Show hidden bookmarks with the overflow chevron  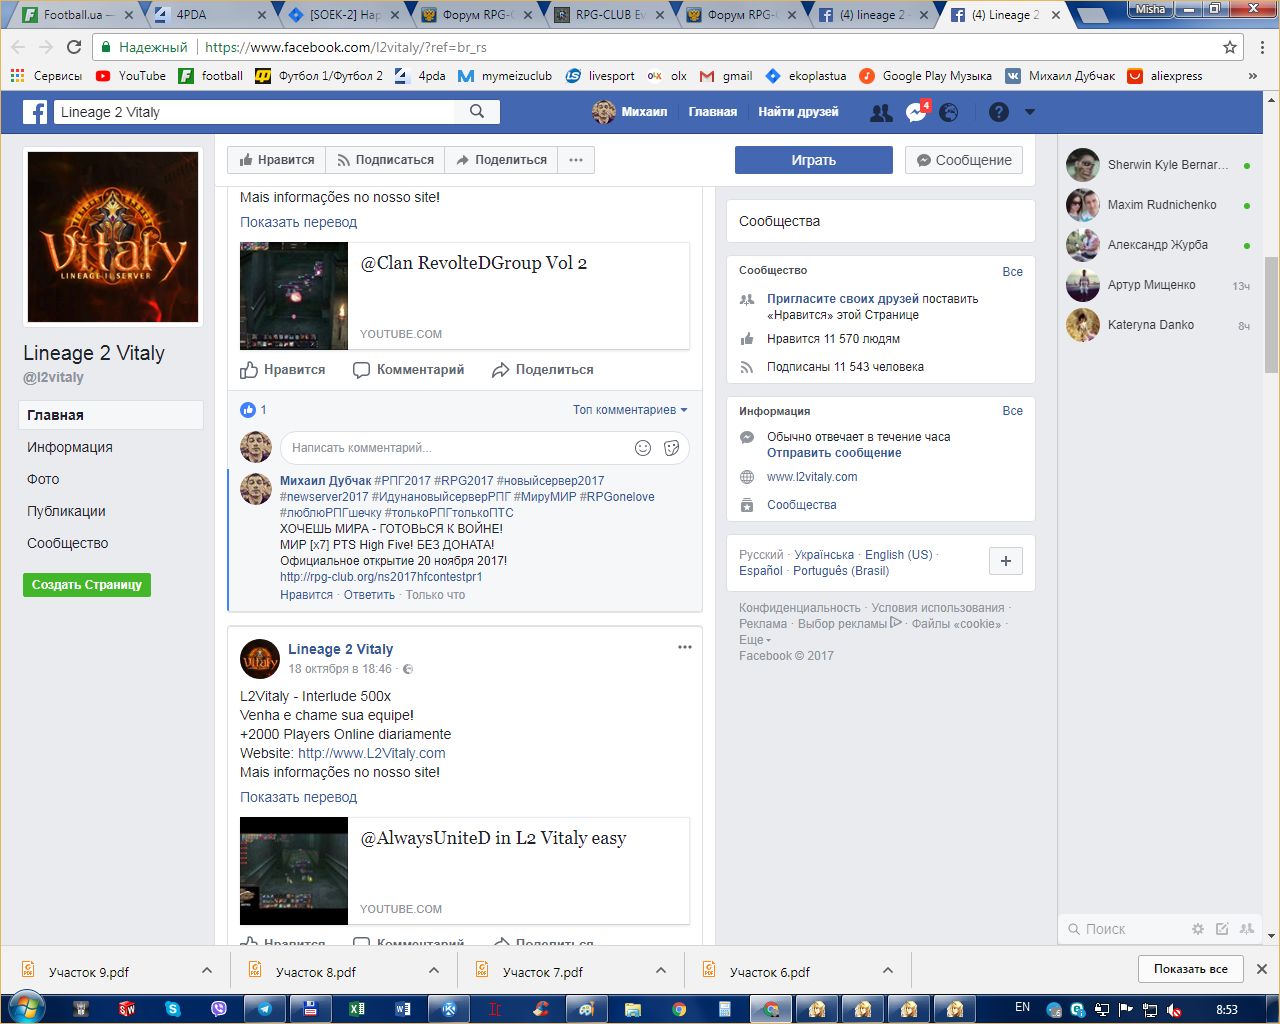pyautogui.click(x=1253, y=76)
